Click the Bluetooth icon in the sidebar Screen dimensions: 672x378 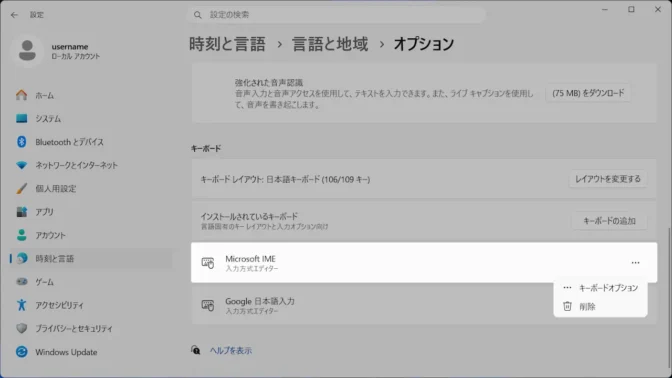[x=21, y=142]
